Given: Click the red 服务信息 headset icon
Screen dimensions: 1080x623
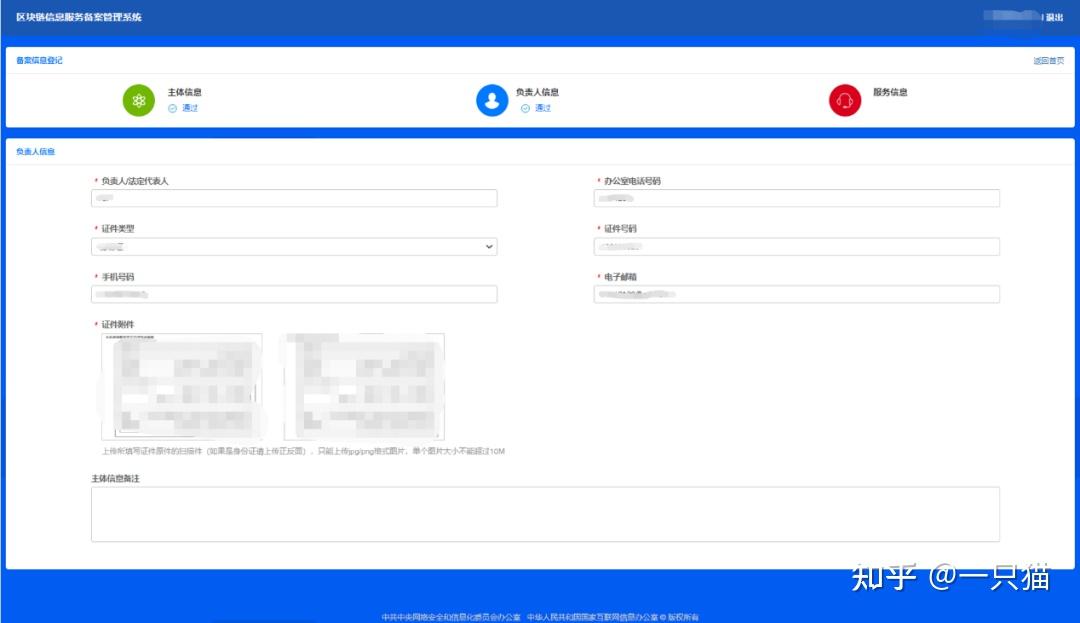Looking at the screenshot, I should click(x=845, y=100).
